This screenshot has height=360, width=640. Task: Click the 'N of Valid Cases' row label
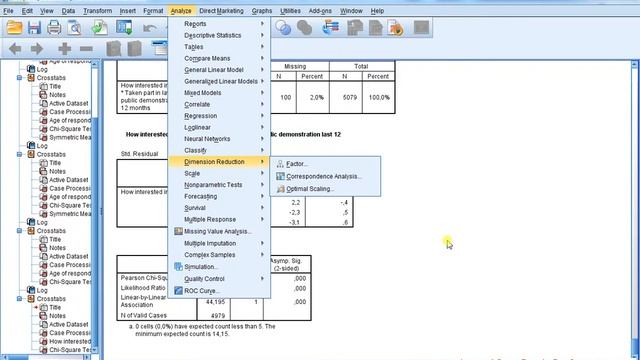click(x=144, y=316)
